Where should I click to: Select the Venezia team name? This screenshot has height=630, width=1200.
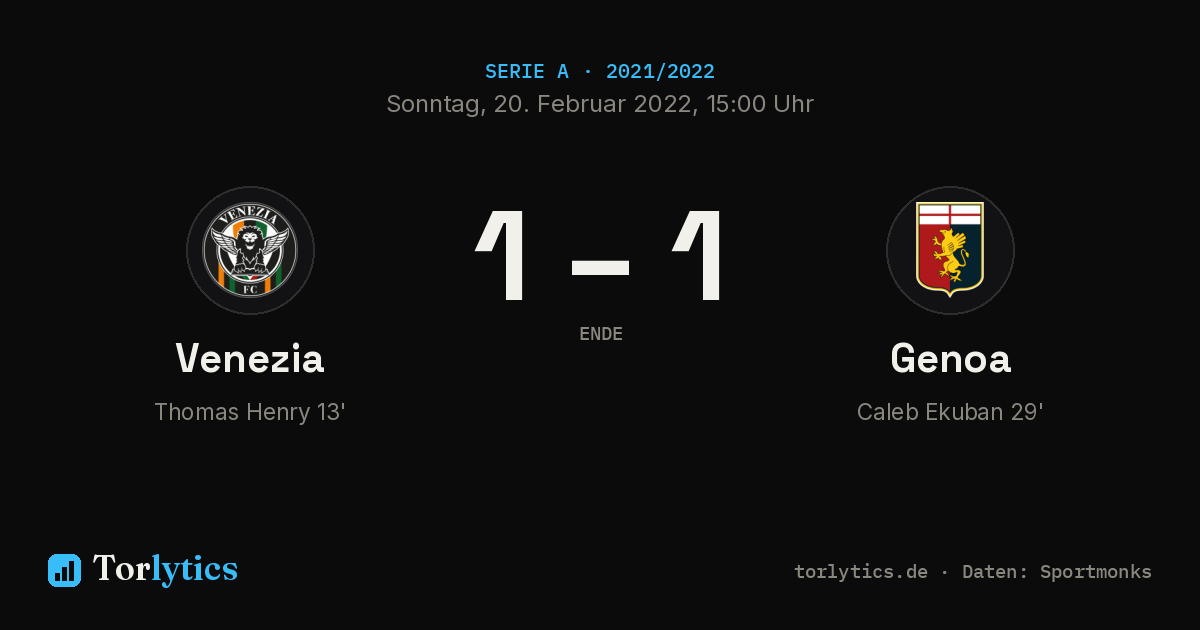pyautogui.click(x=250, y=358)
